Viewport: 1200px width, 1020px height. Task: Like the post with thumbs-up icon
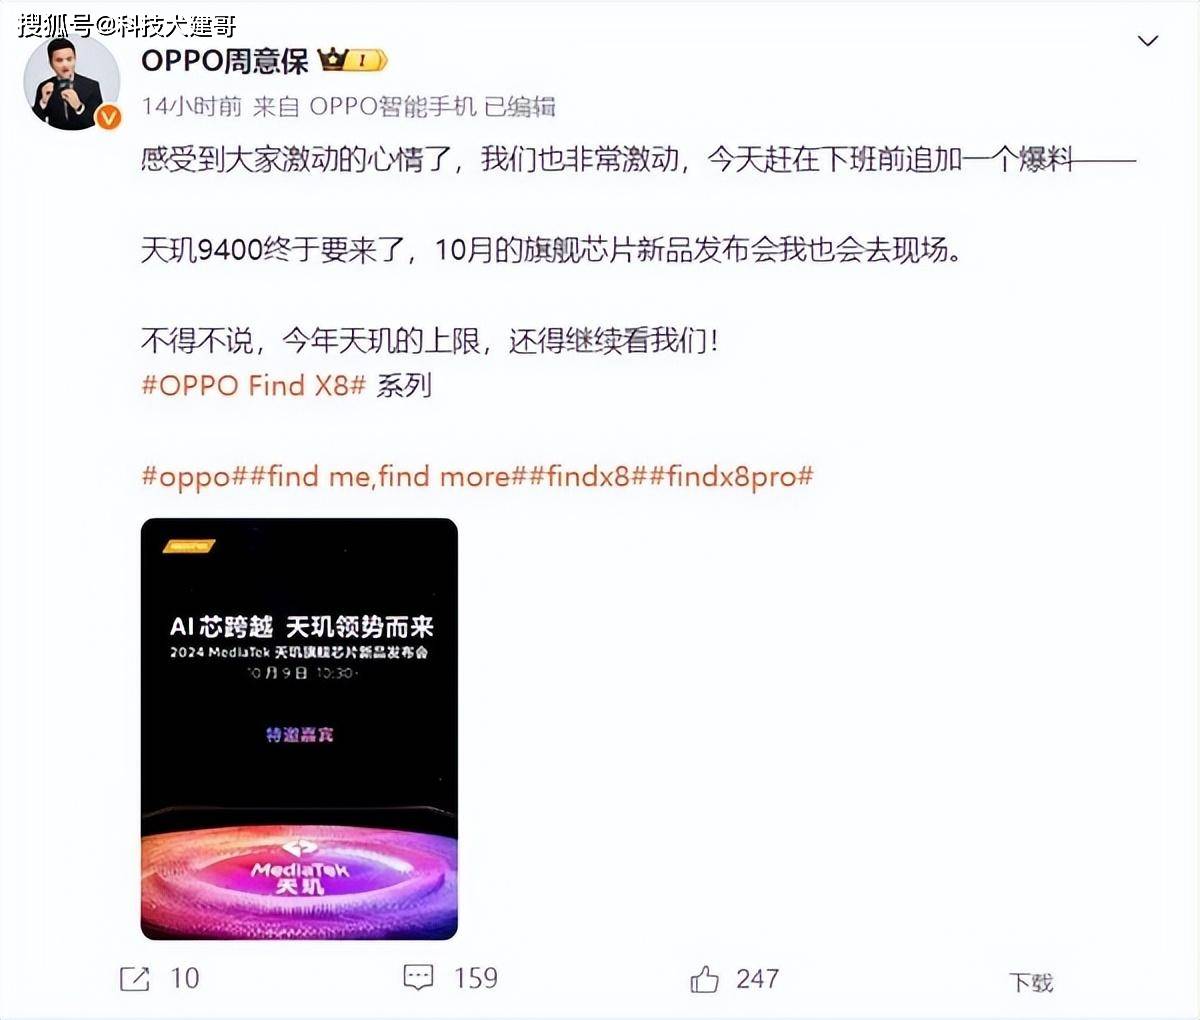704,978
